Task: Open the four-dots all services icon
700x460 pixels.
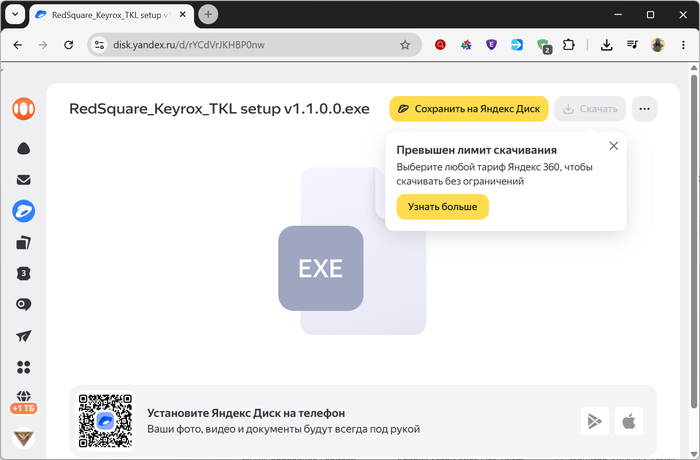Action: pos(24,367)
